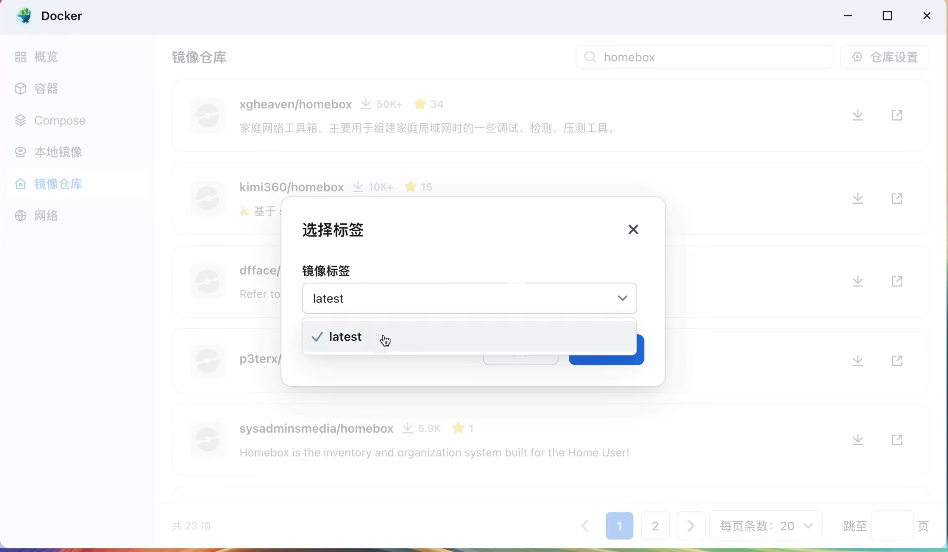The width and height of the screenshot is (948, 552).
Task: Select 镜像仓库 in the sidebar
Action: click(x=77, y=184)
